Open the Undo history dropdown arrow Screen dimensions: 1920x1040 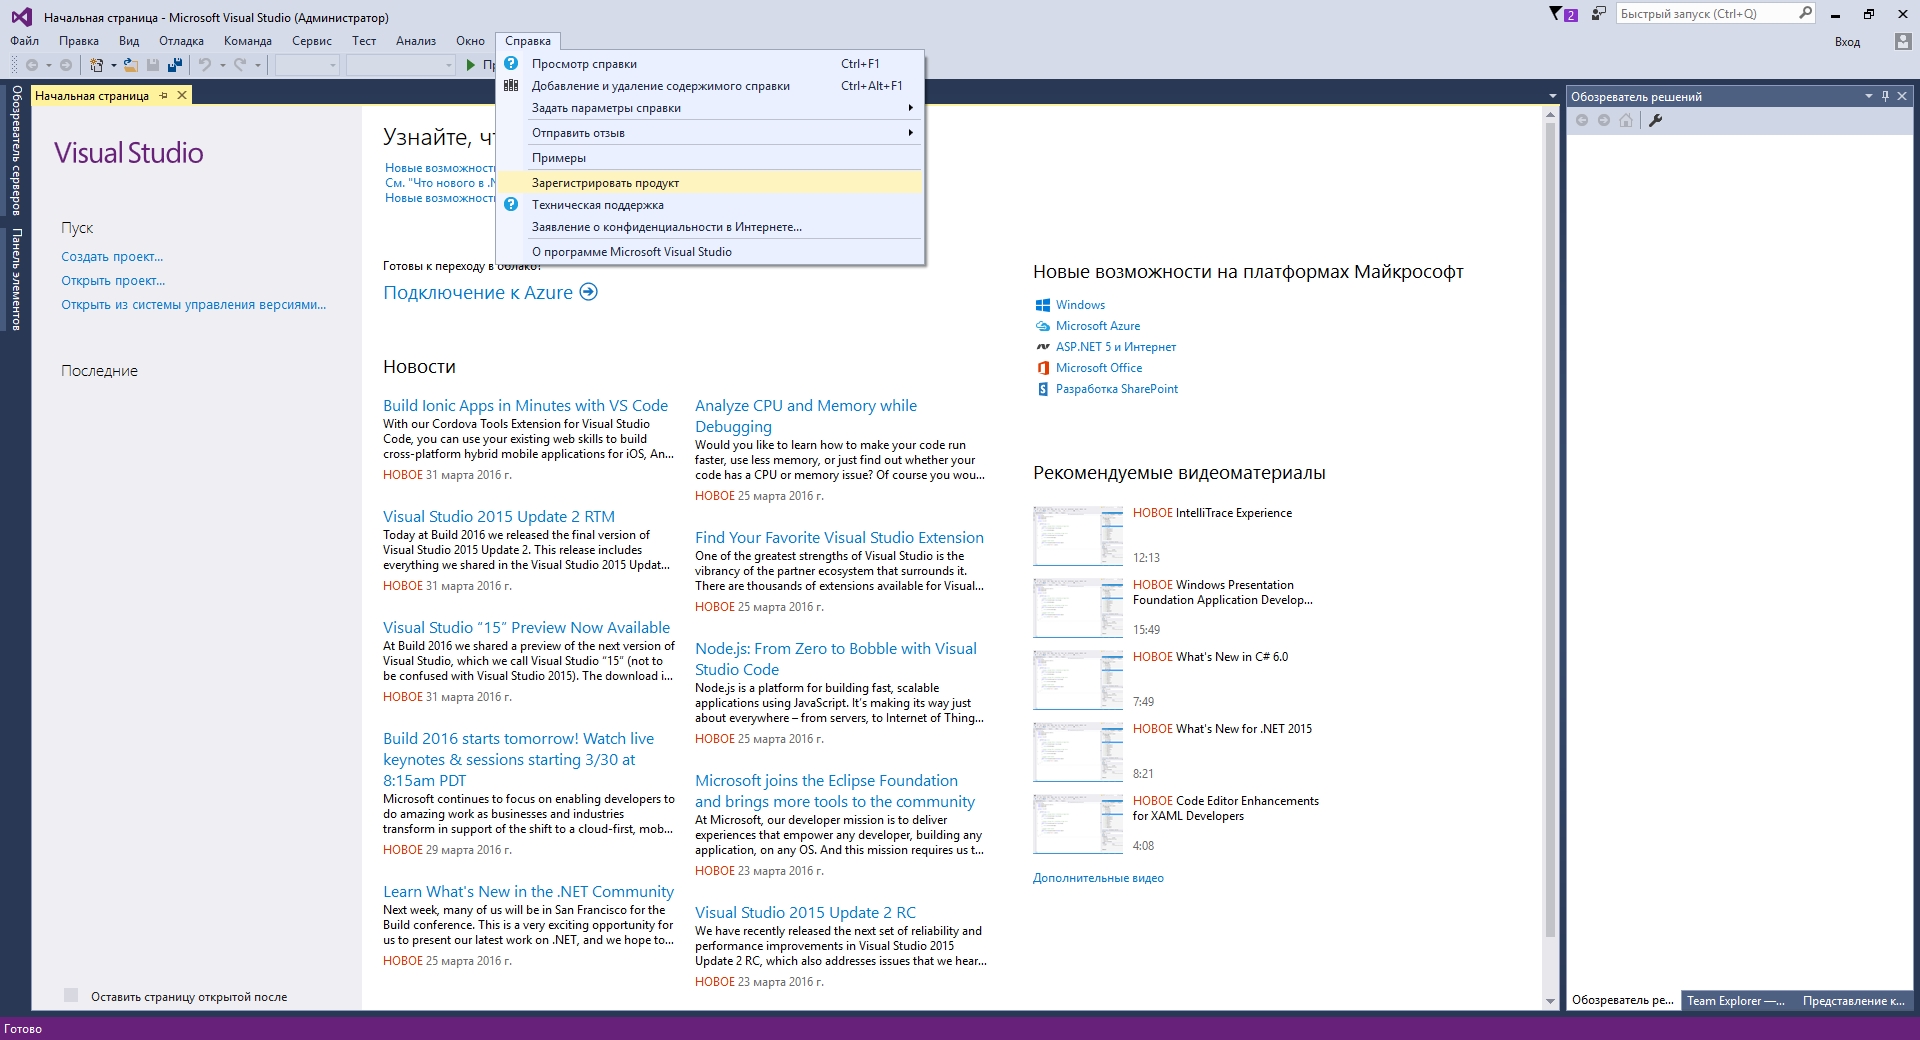[222, 65]
